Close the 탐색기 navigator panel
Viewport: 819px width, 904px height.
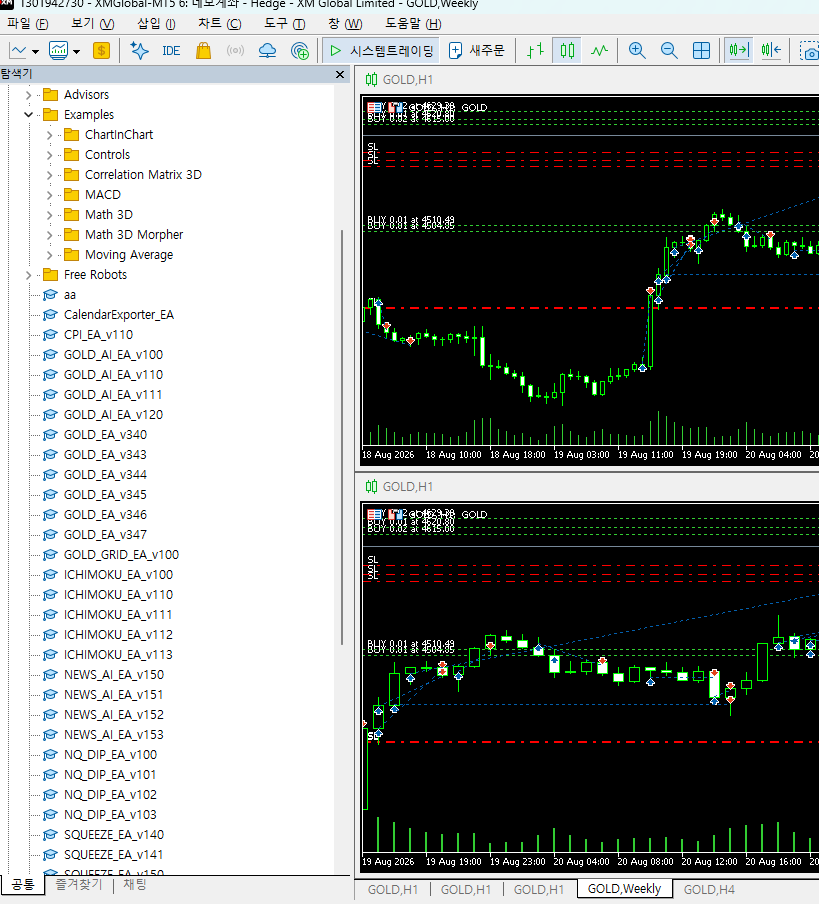click(x=340, y=74)
